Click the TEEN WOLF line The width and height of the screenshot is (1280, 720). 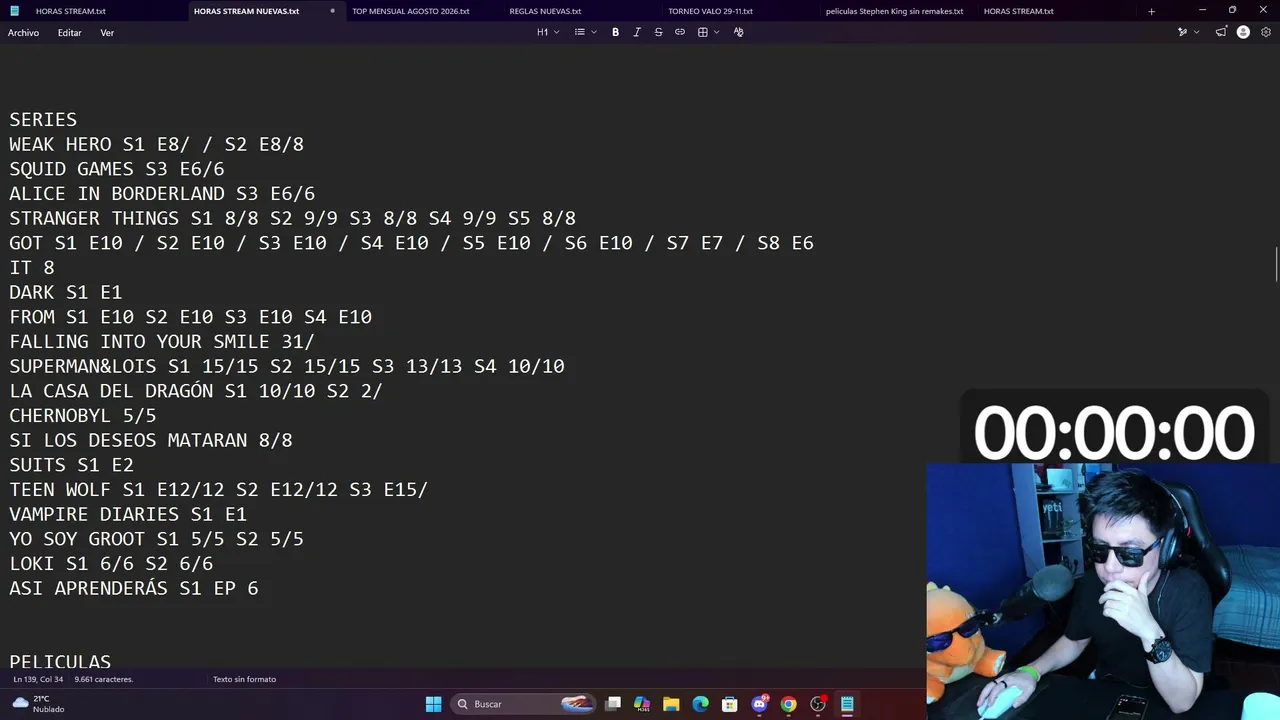pos(218,490)
